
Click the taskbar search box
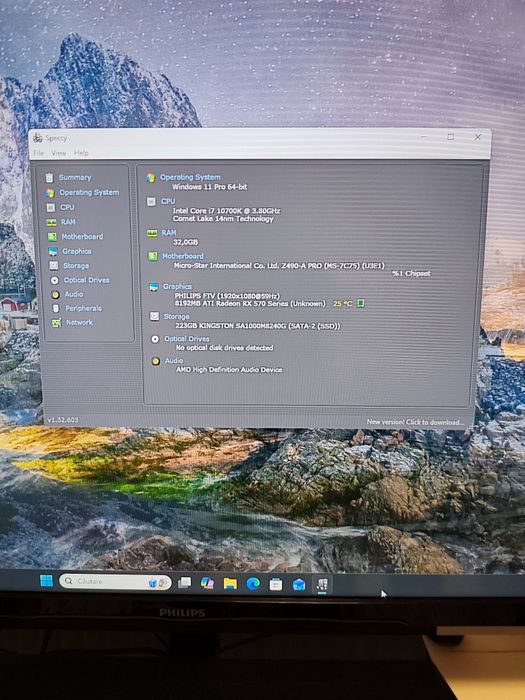click(x=115, y=582)
